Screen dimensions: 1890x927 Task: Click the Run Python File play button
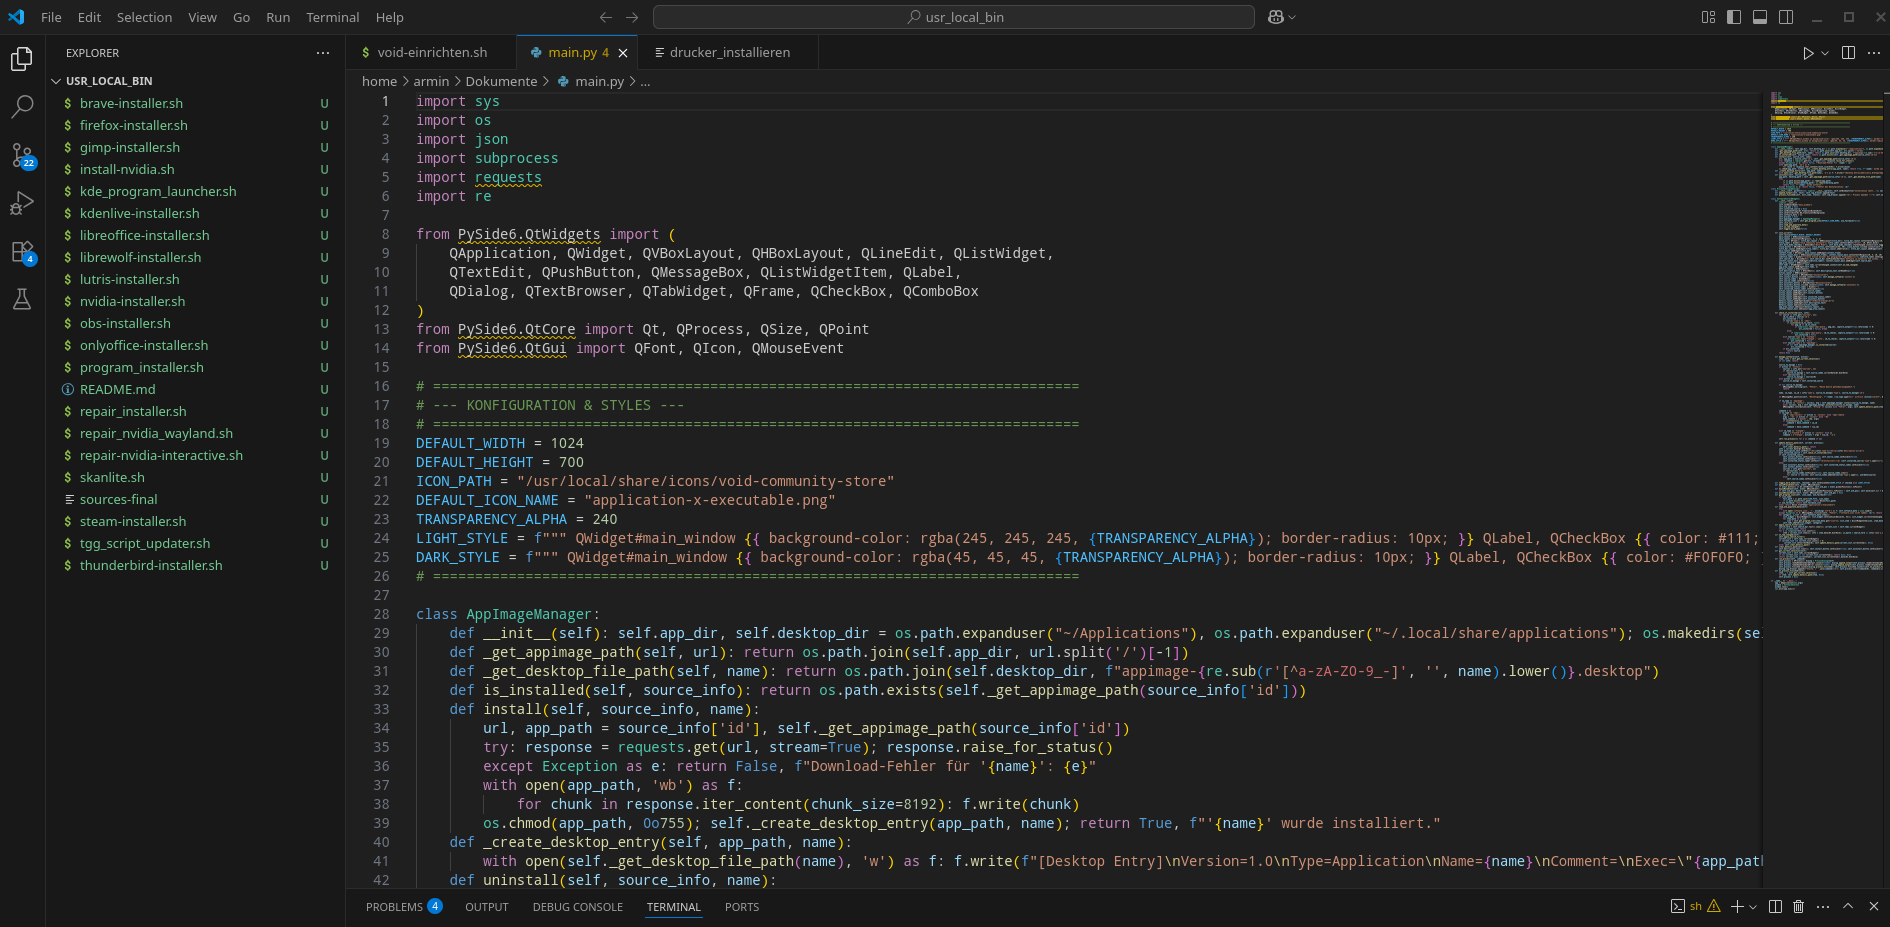pos(1807,53)
